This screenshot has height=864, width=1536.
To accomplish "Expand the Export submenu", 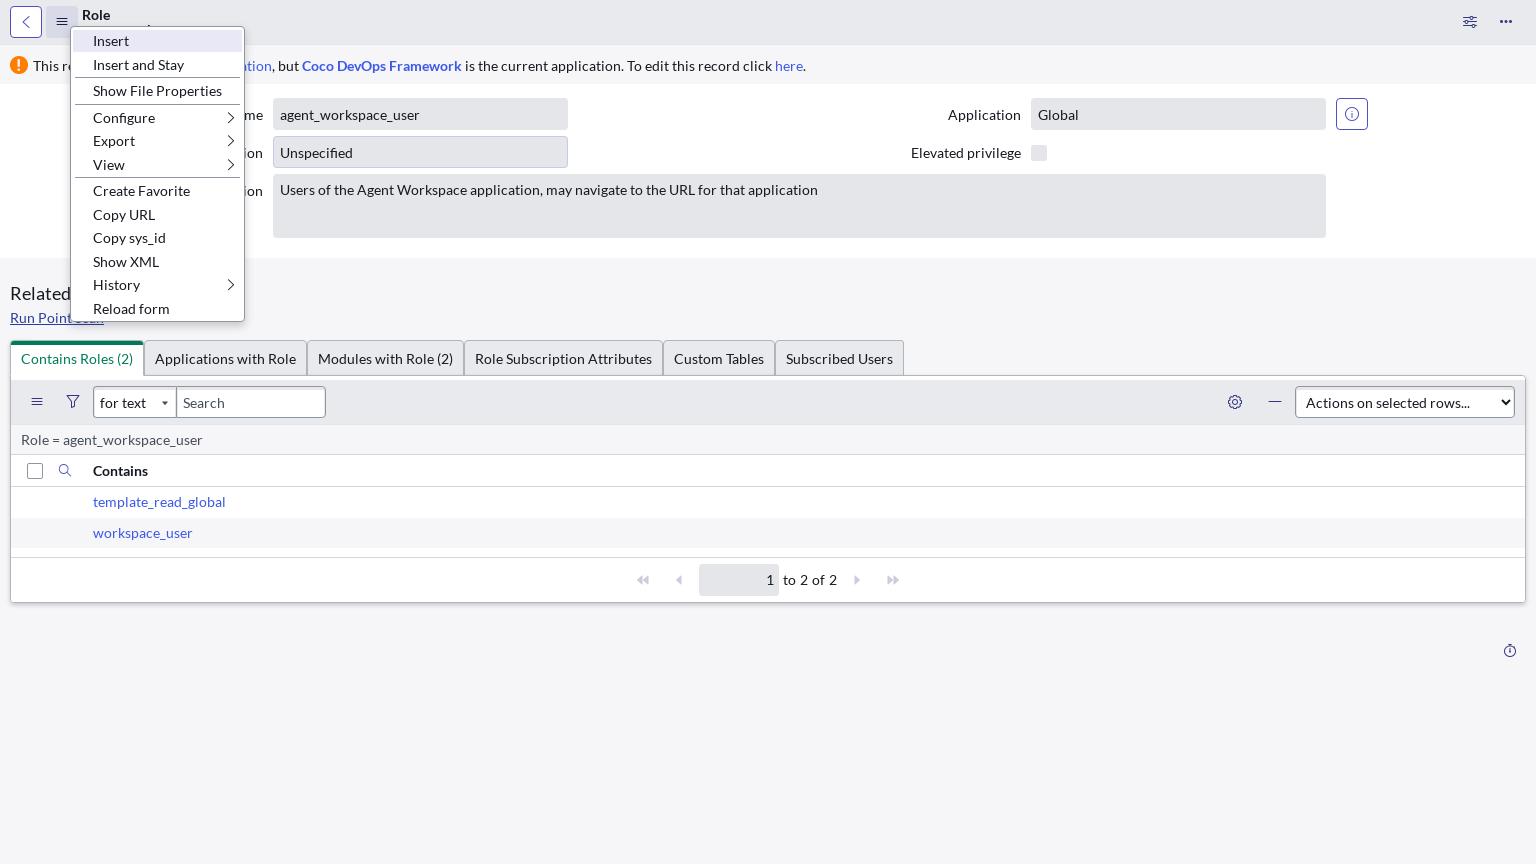I will click(157, 141).
